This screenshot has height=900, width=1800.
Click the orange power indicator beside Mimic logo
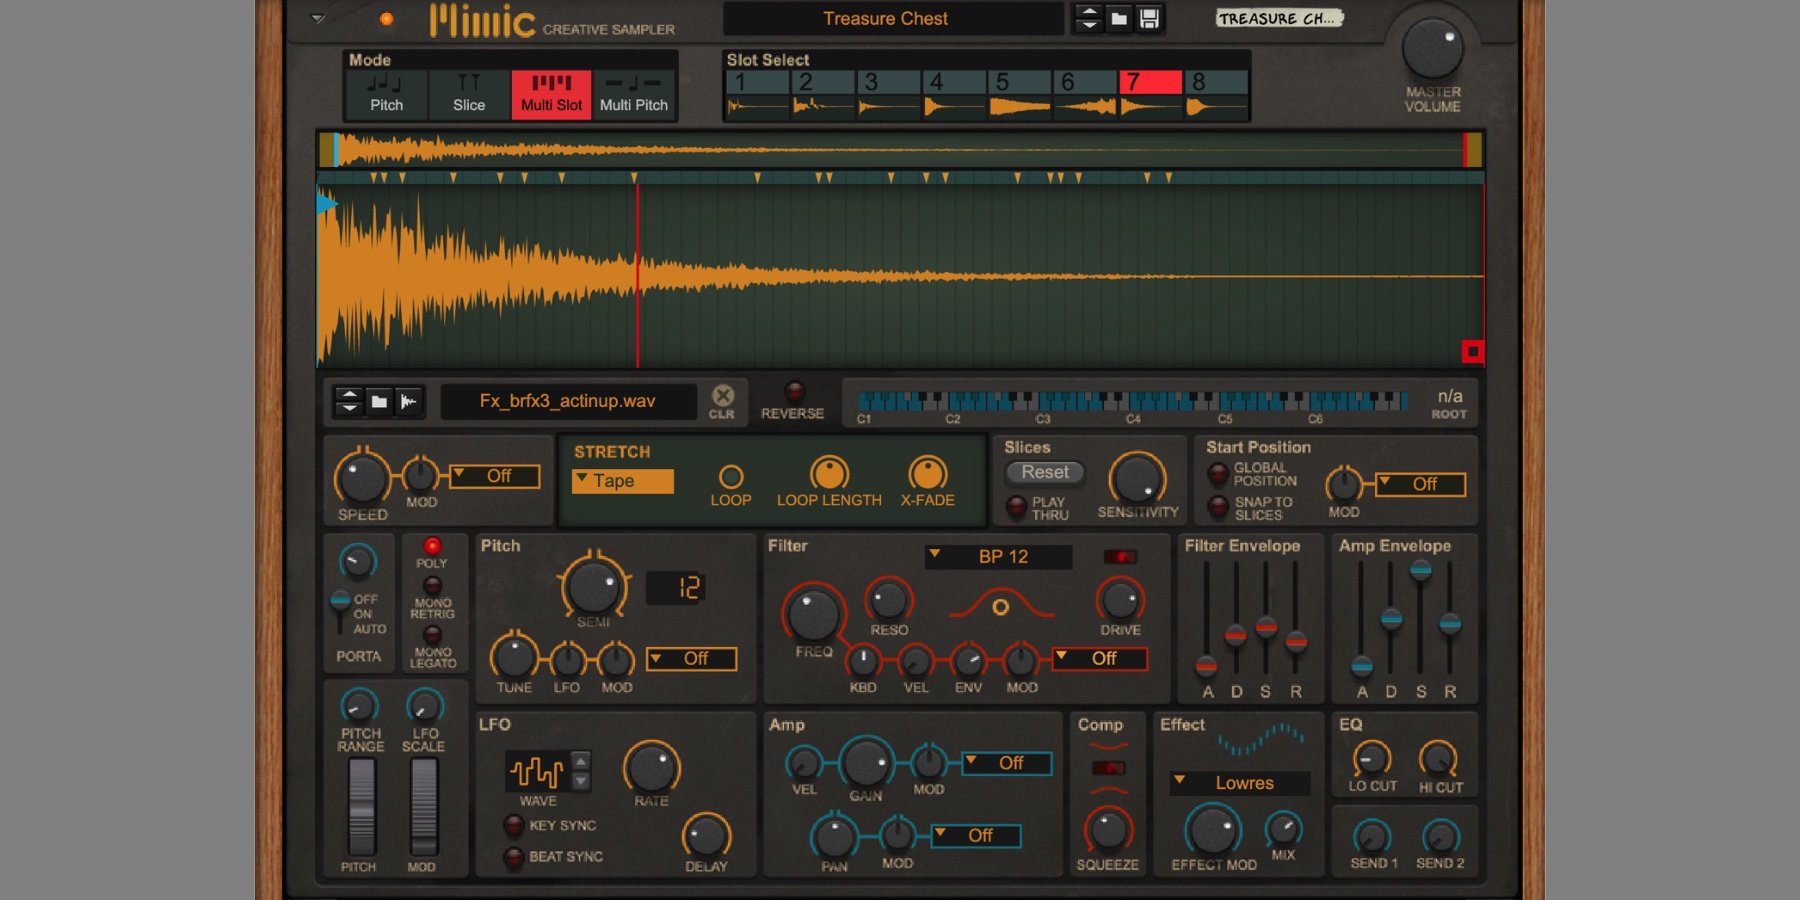point(386,19)
